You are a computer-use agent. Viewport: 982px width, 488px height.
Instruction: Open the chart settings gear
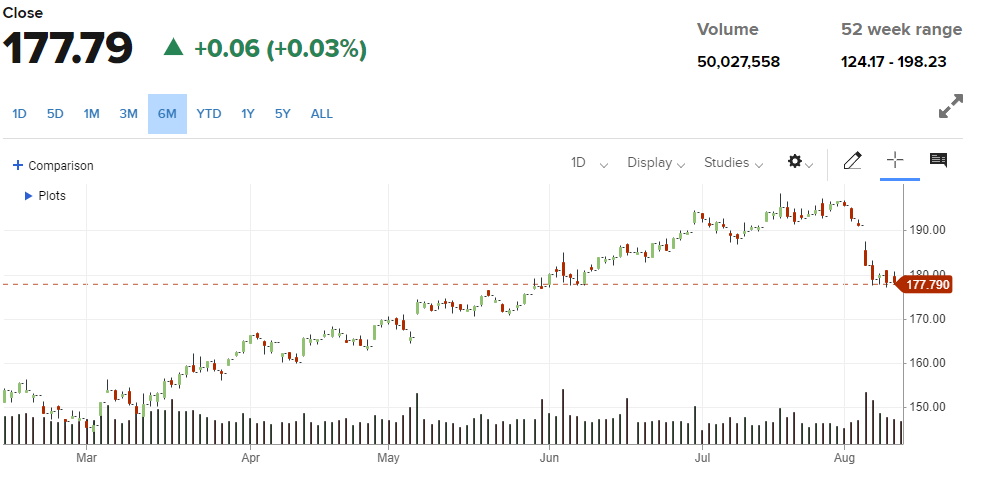pyautogui.click(x=795, y=162)
